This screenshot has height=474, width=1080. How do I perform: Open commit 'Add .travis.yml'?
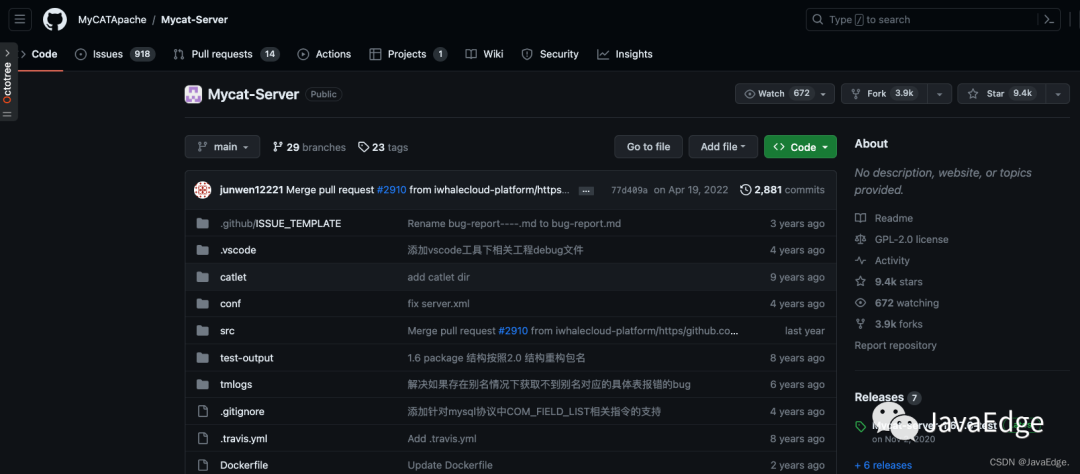pos(442,438)
